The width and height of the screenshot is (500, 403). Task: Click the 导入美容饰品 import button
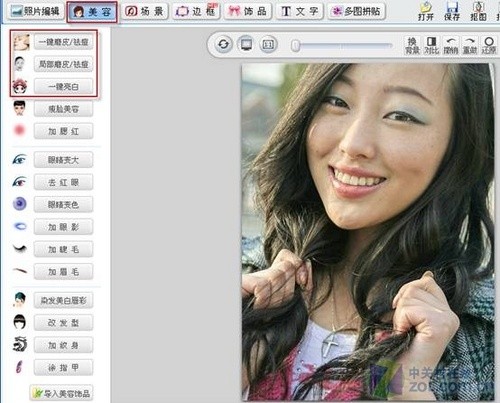tap(61, 393)
